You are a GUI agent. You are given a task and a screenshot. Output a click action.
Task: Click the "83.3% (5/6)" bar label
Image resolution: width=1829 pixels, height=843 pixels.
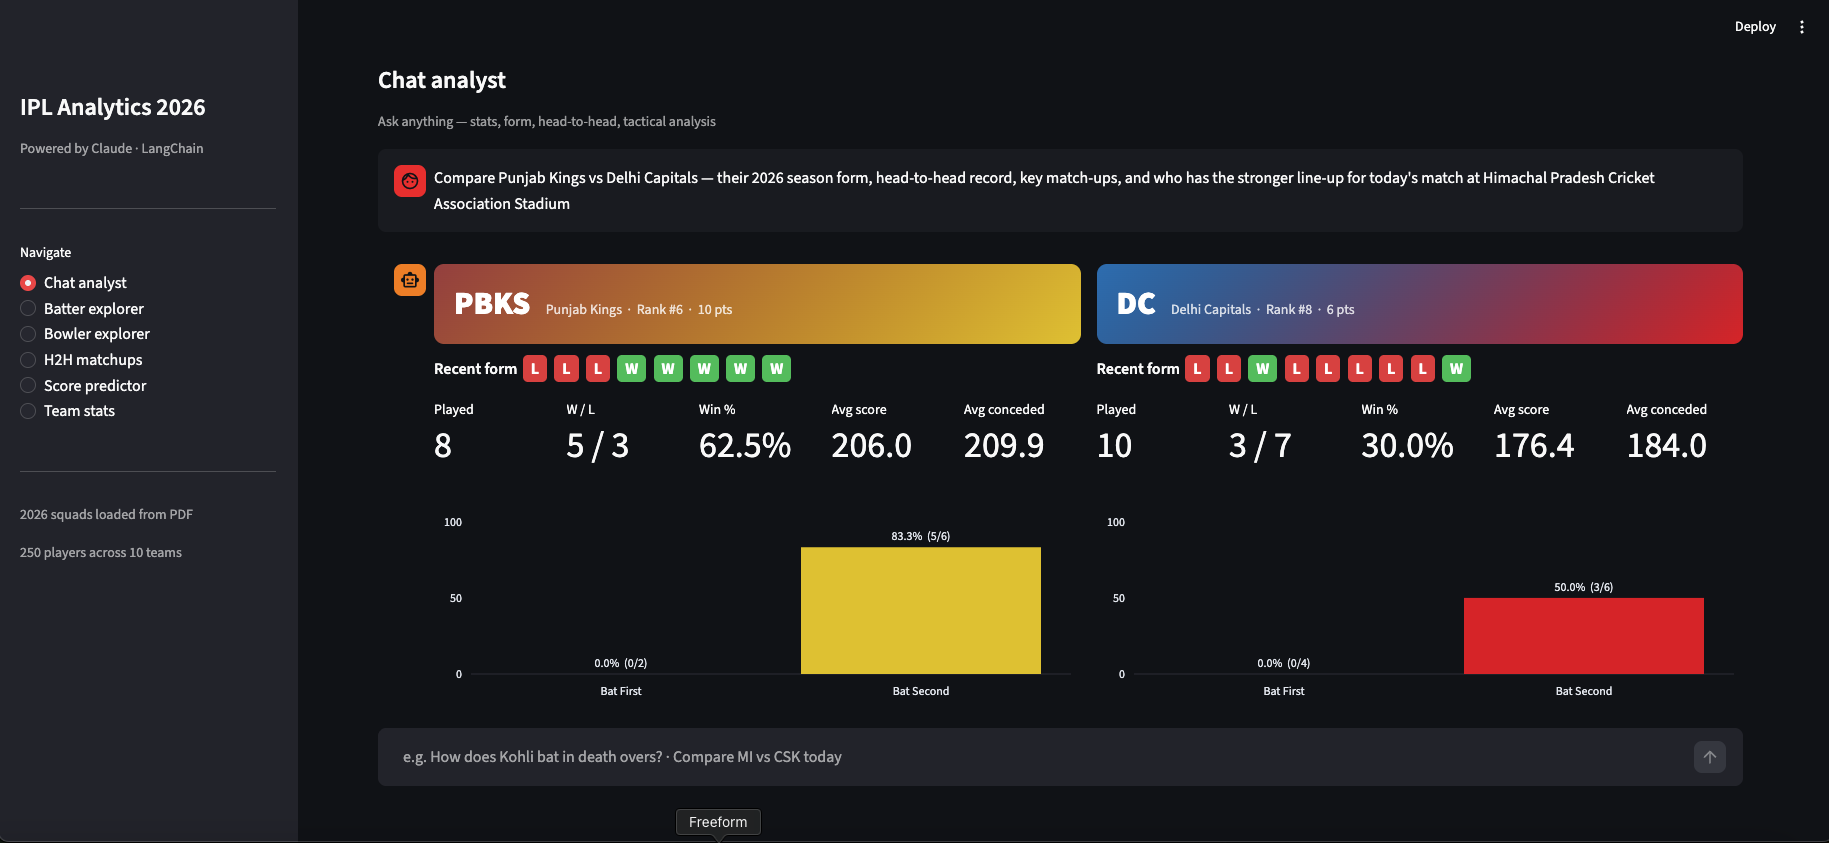(921, 536)
